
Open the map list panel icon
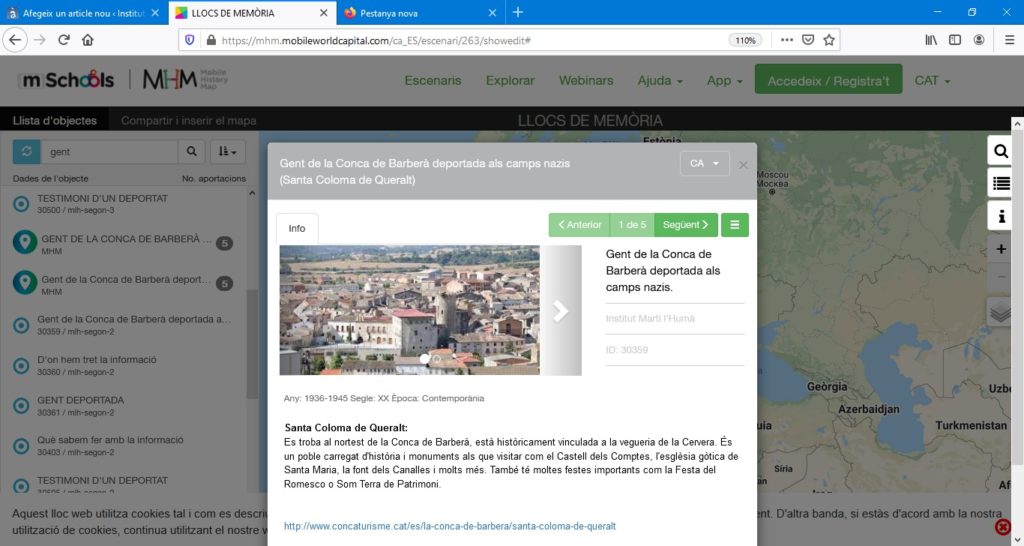point(1000,183)
